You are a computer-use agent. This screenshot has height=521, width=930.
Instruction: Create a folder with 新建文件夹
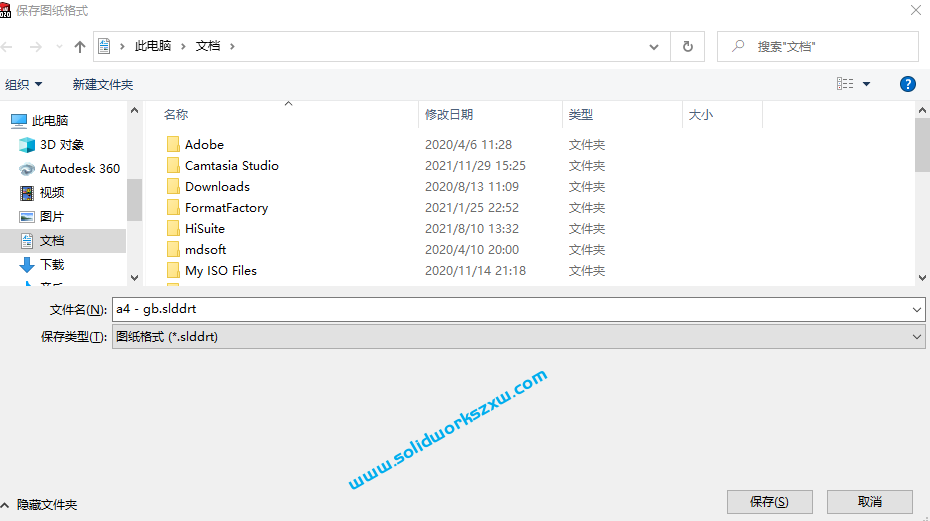pos(103,84)
